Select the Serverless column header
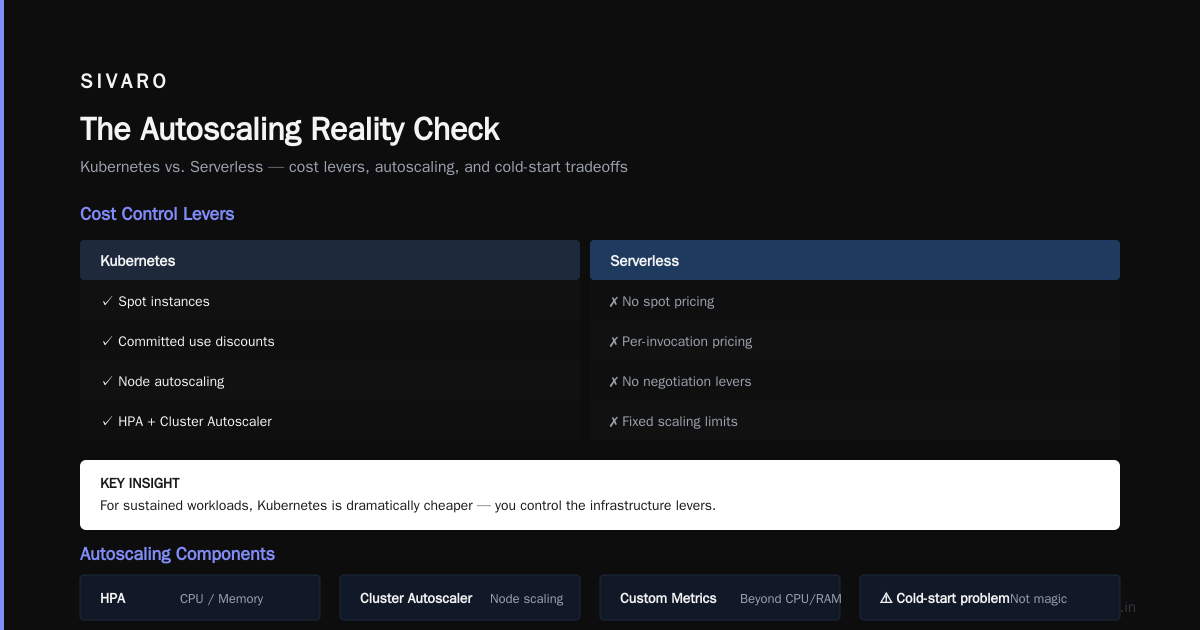This screenshot has width=1200, height=630. (855, 260)
